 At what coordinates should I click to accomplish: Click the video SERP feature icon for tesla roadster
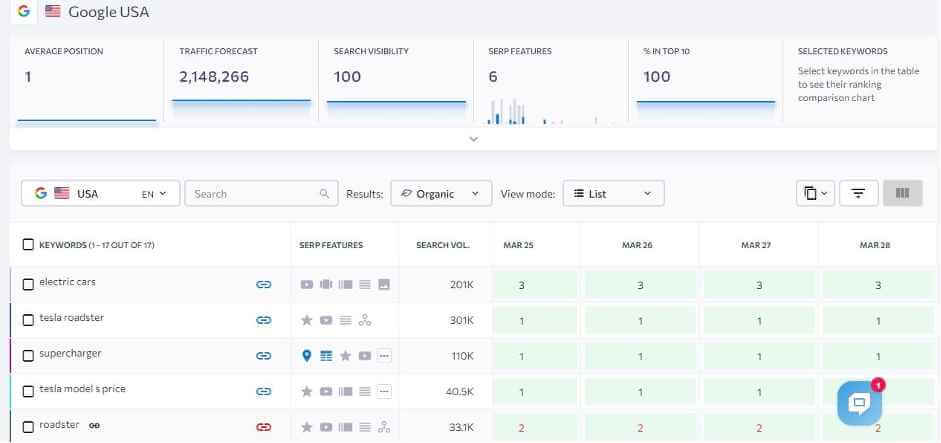[x=326, y=321]
